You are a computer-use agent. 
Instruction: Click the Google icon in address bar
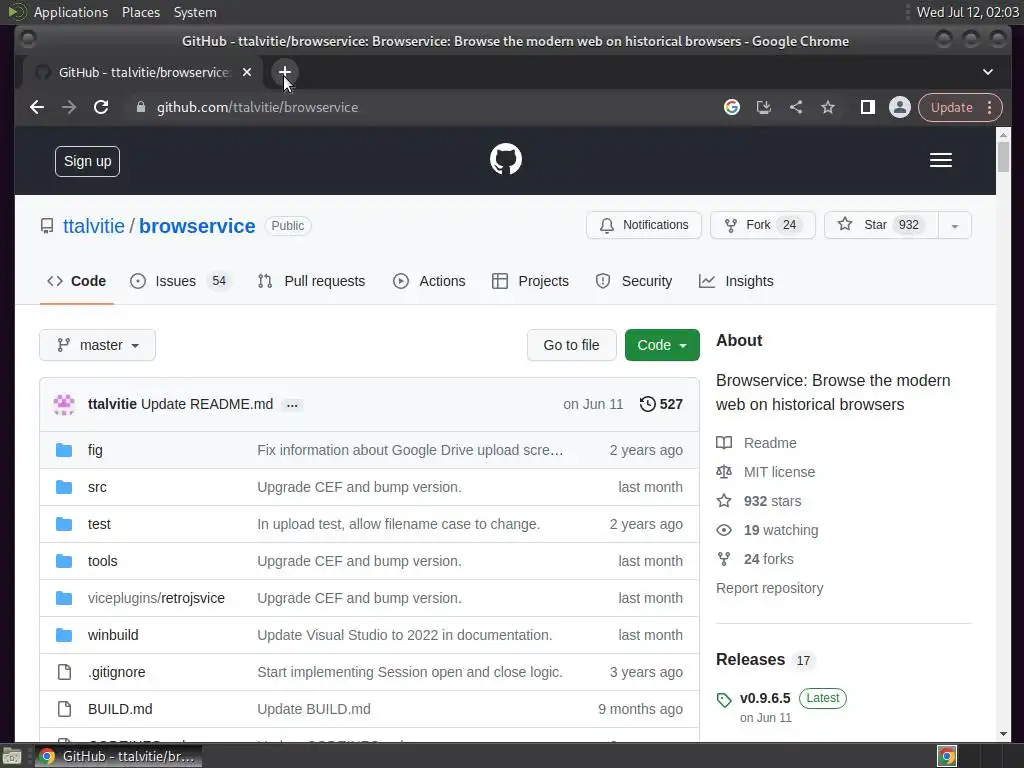(731, 107)
